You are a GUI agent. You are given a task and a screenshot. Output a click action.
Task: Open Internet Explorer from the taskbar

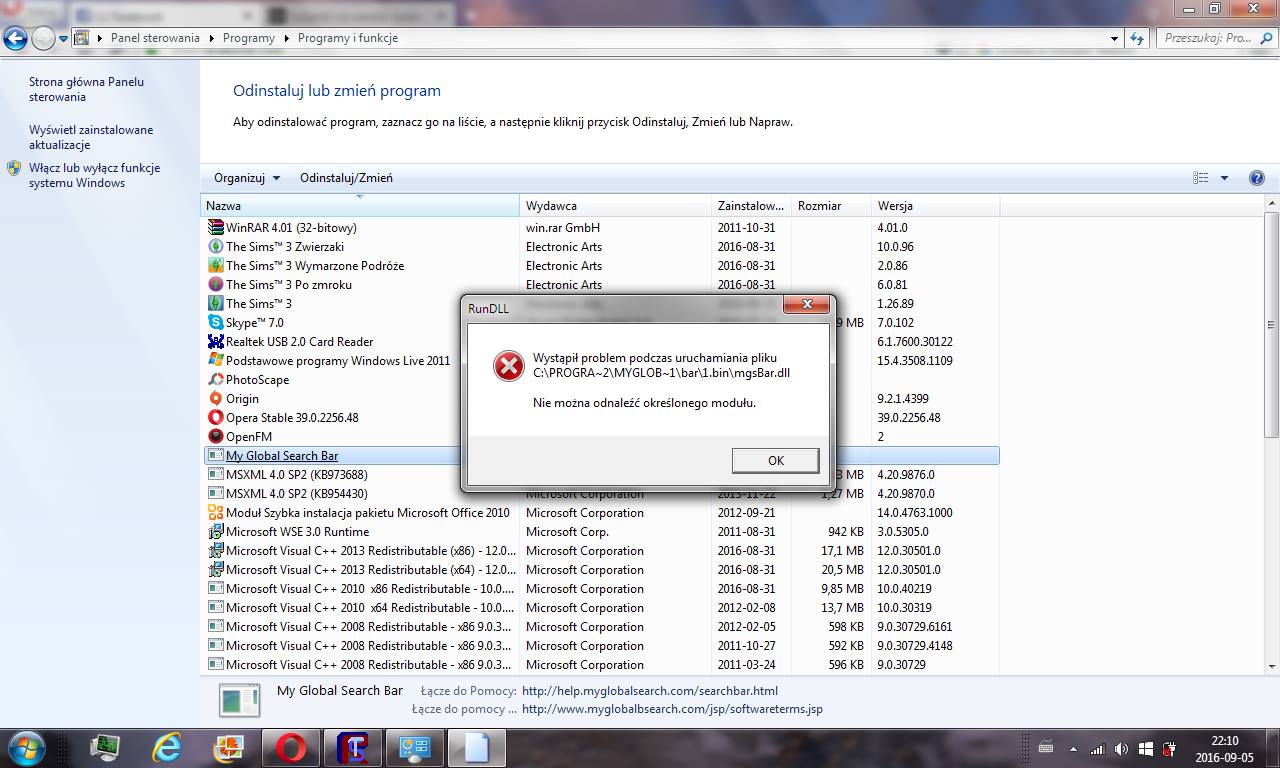click(166, 747)
